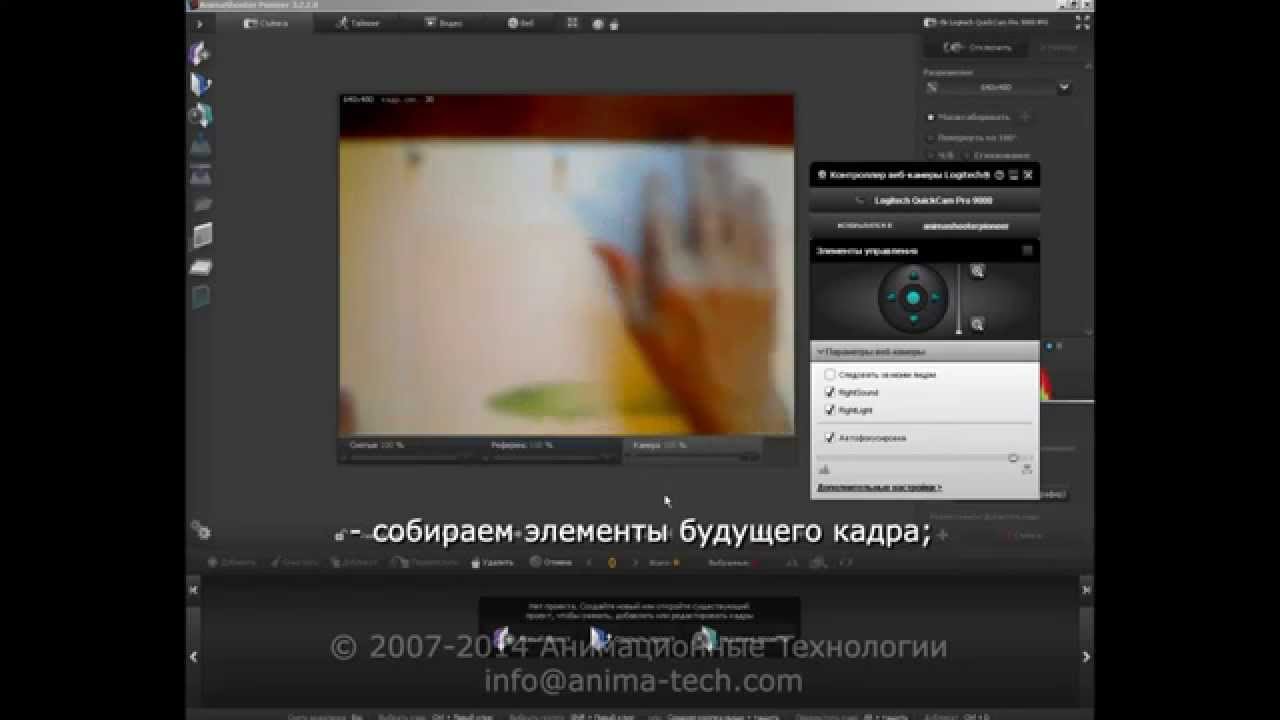Click the orange frame counter 0
1280x720 pixels.
click(x=611, y=562)
